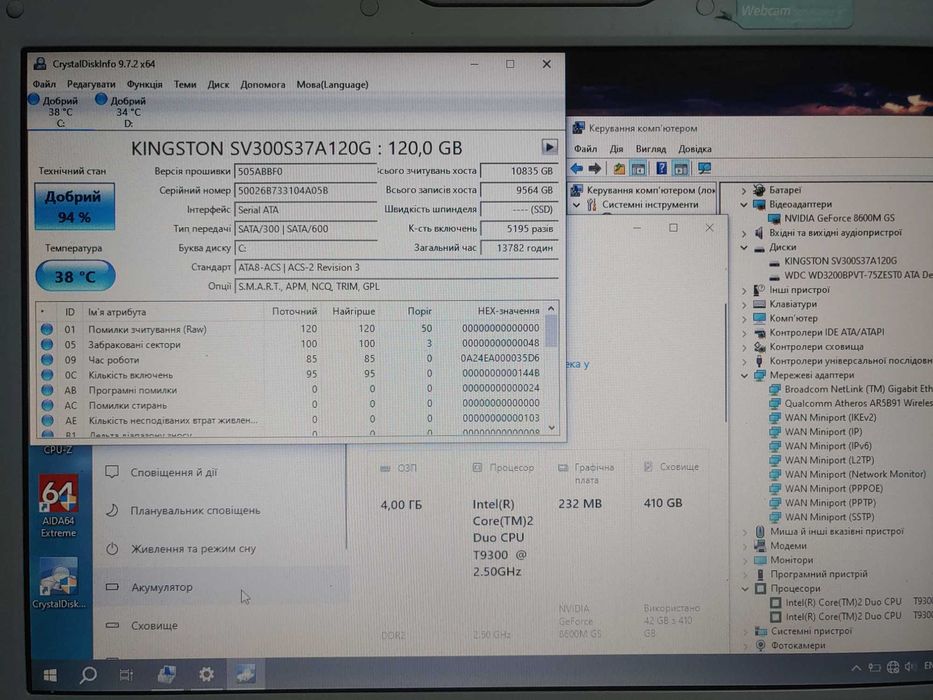Open Довідка menu in Керування комп'ютером
Screen dimensions: 933x700
click(694, 149)
